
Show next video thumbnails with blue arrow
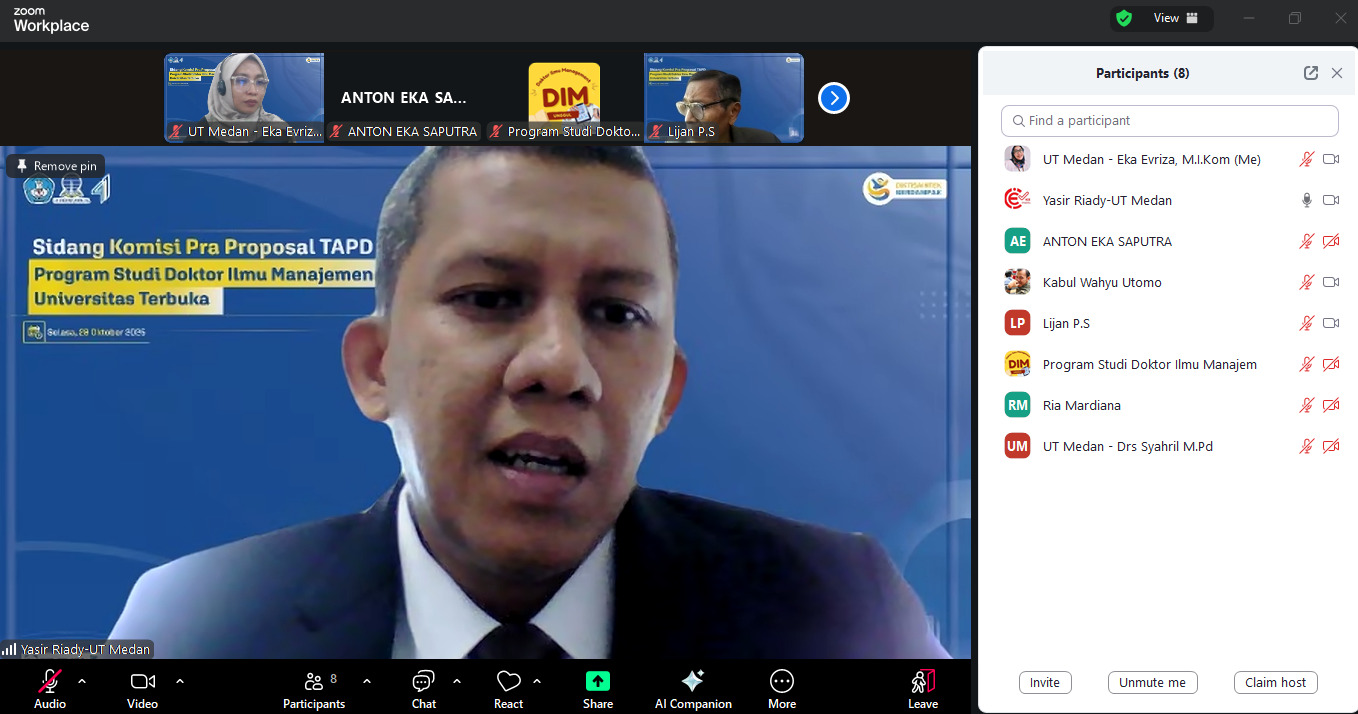833,98
